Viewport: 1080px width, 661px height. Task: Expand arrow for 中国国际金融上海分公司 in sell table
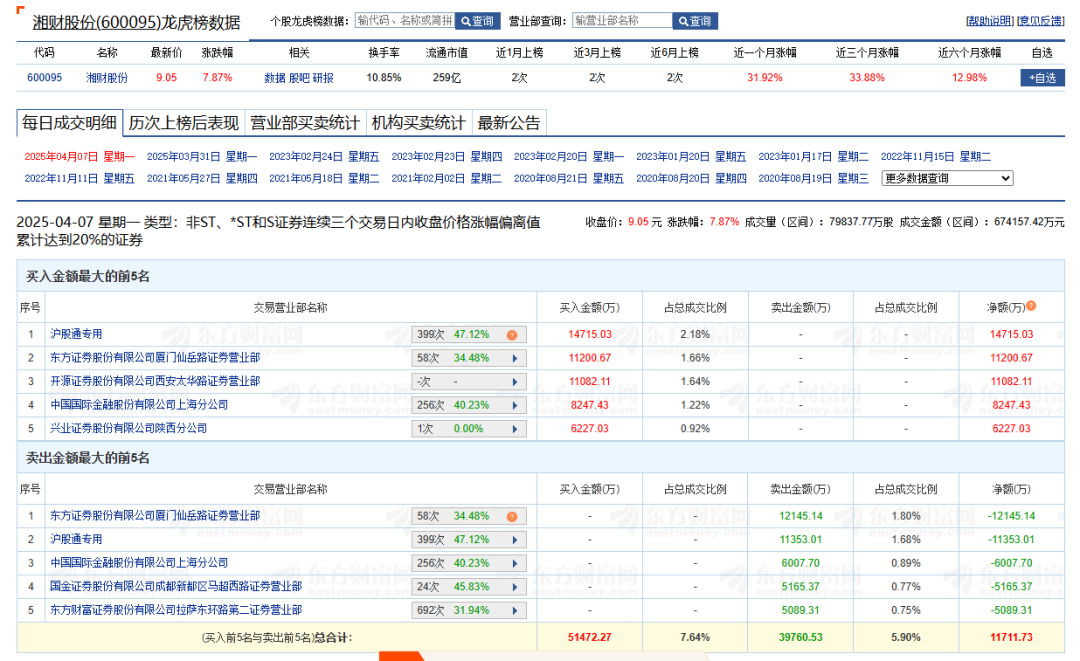point(515,564)
